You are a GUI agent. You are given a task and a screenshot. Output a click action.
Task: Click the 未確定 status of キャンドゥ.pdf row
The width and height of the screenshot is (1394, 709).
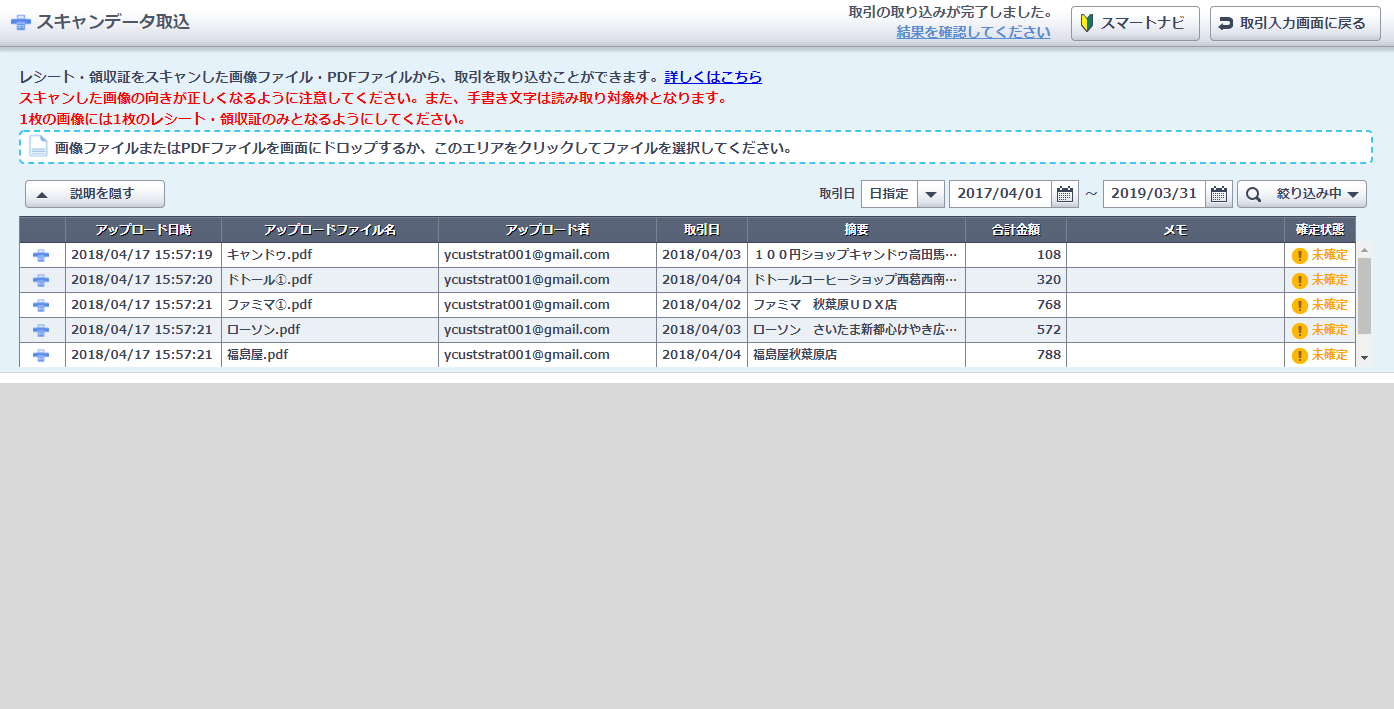tap(1330, 255)
